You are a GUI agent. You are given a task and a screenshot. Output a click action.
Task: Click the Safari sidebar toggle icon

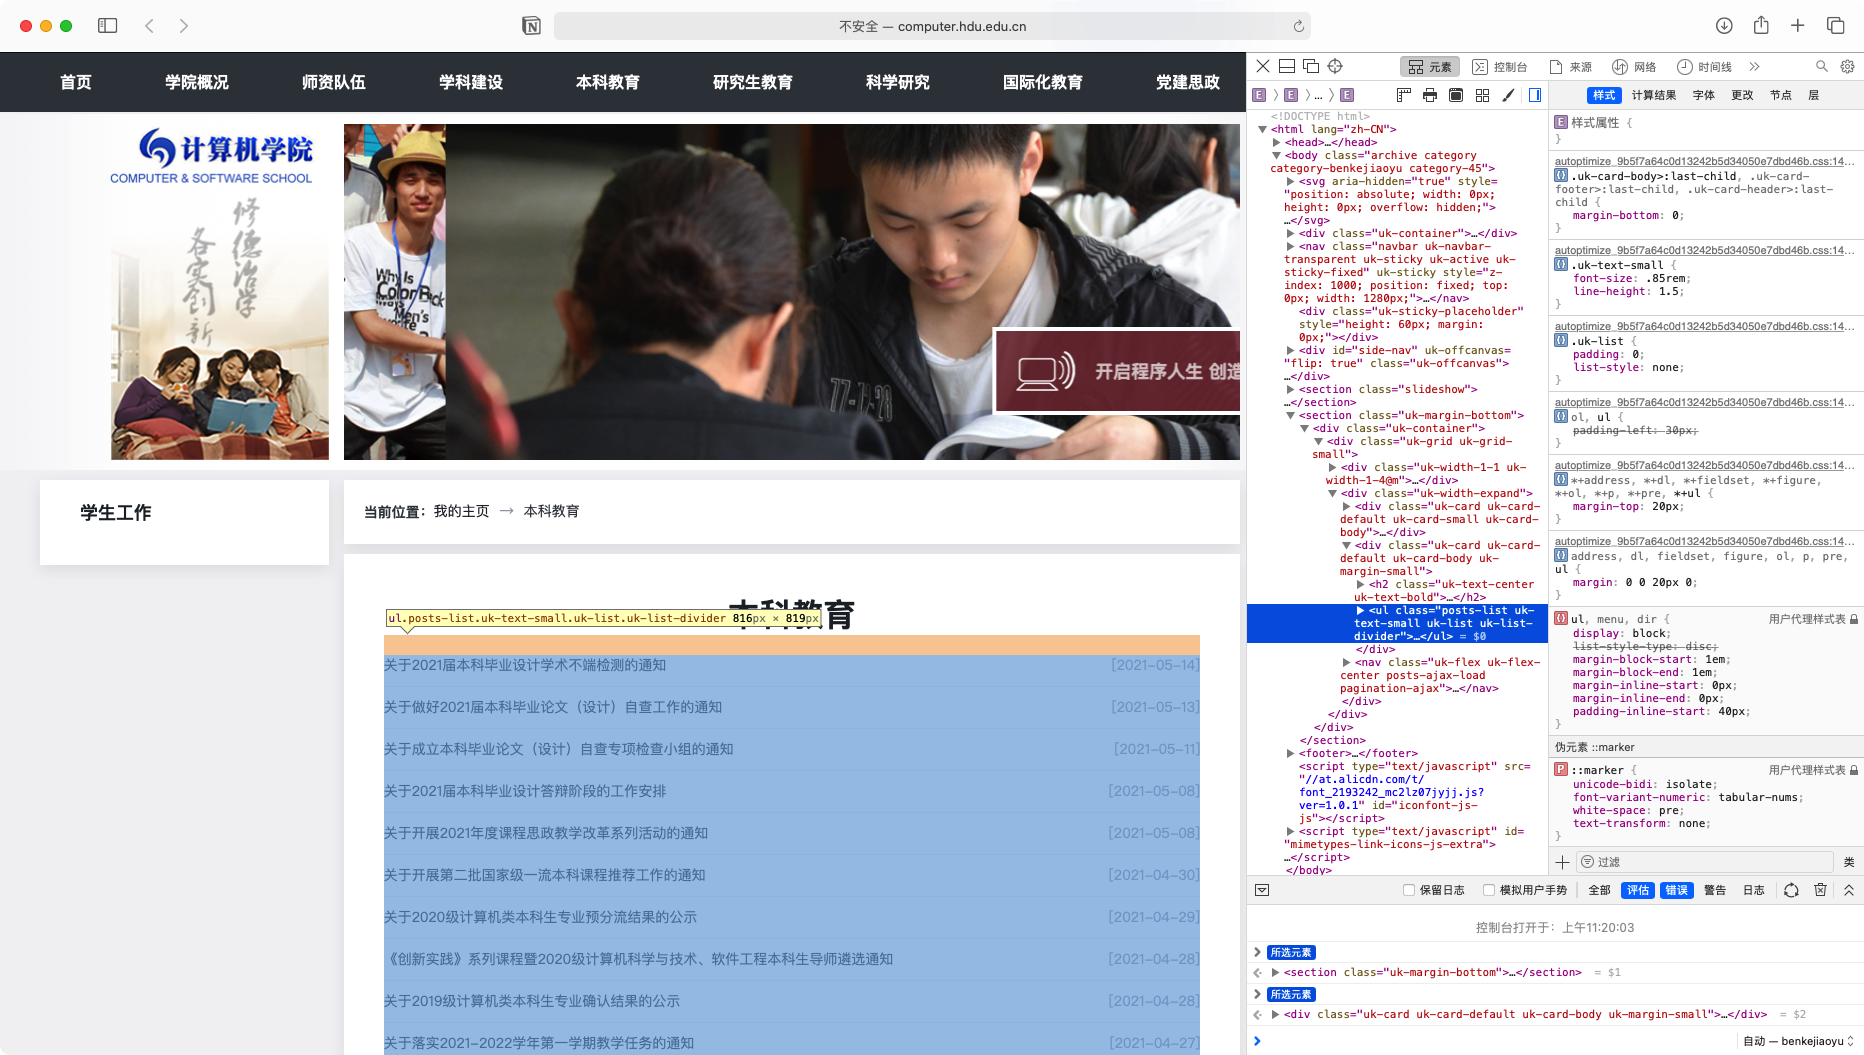(108, 26)
